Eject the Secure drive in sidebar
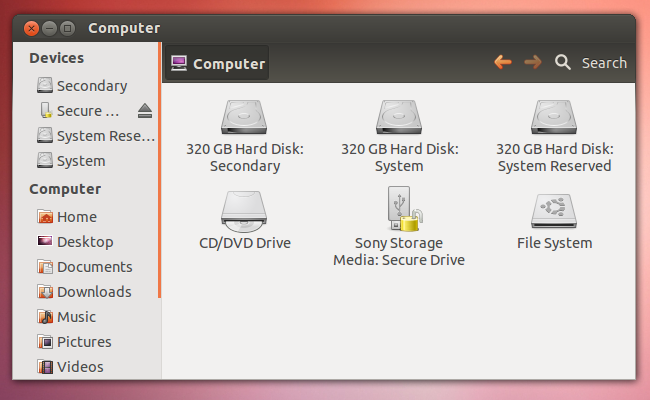650x400 pixels. 144,110
